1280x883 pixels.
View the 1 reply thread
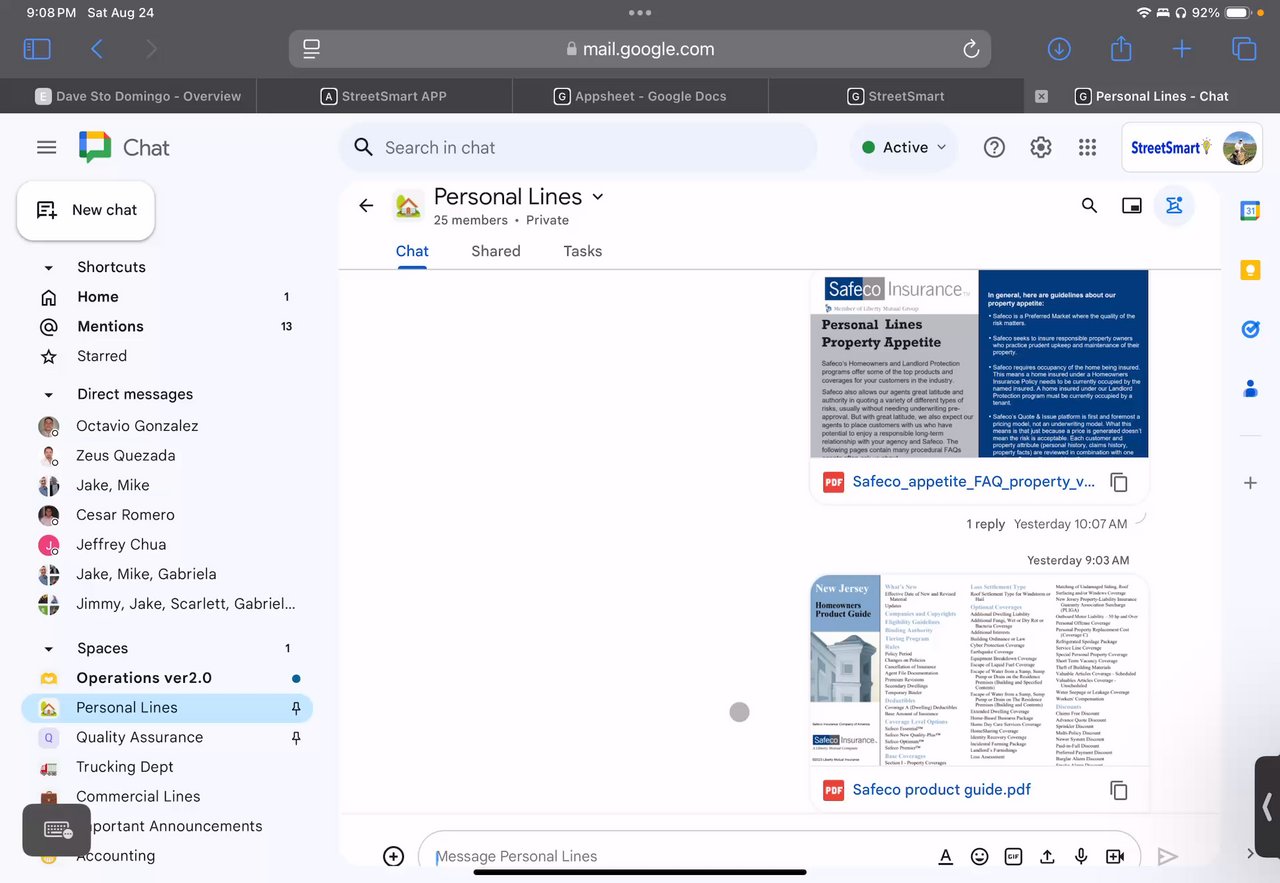(x=985, y=524)
